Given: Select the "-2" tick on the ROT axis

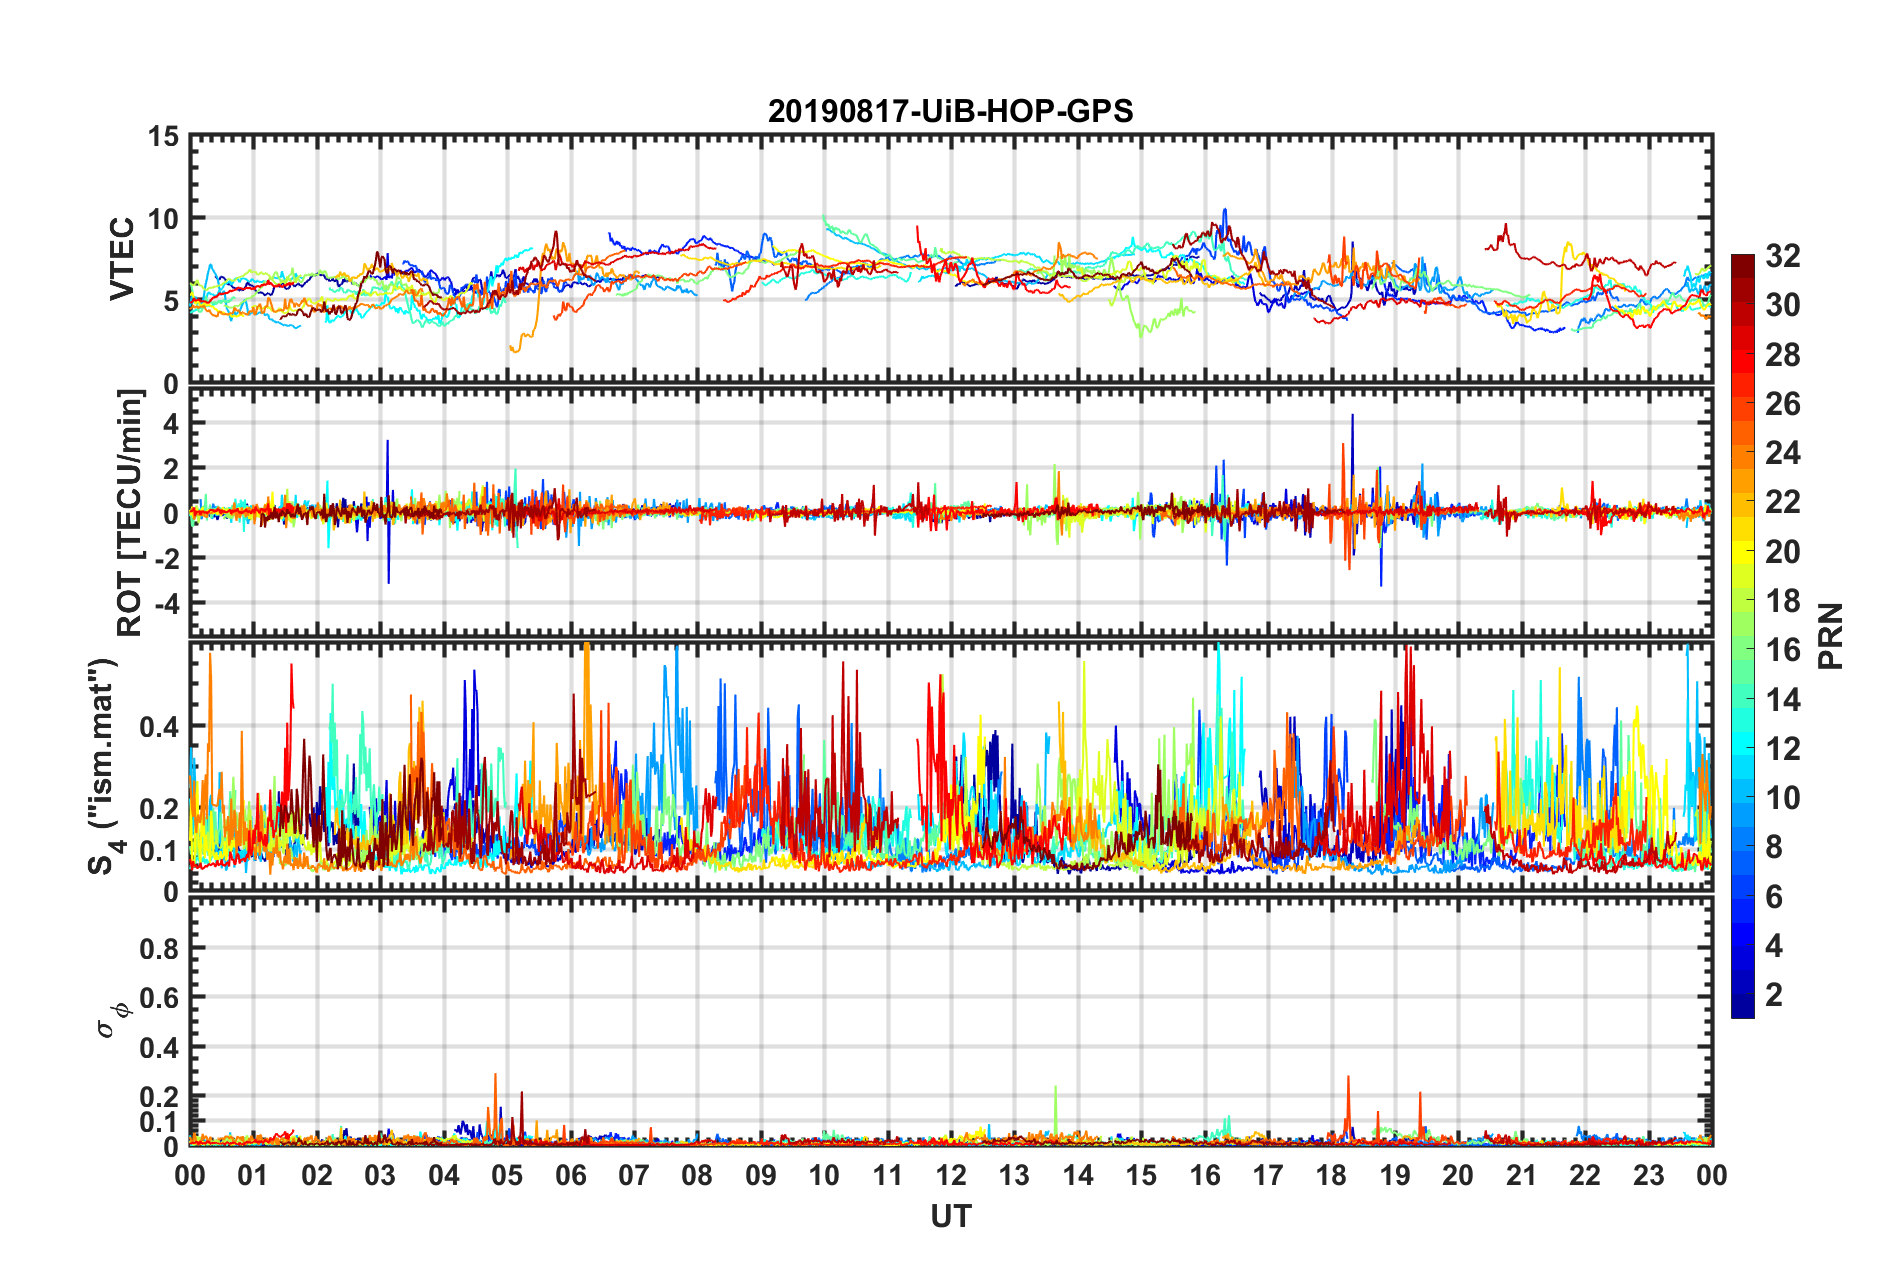Looking at the screenshot, I should click(166, 558).
